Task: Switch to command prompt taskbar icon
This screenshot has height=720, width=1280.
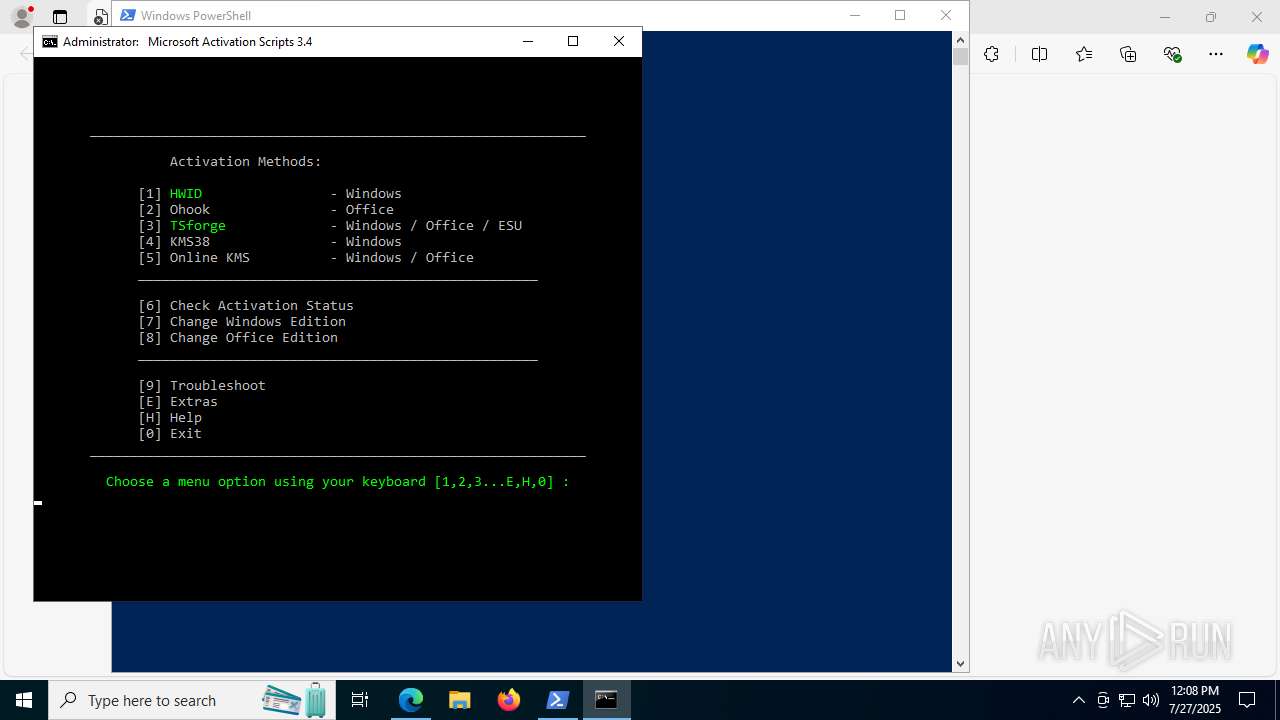Action: (x=606, y=700)
